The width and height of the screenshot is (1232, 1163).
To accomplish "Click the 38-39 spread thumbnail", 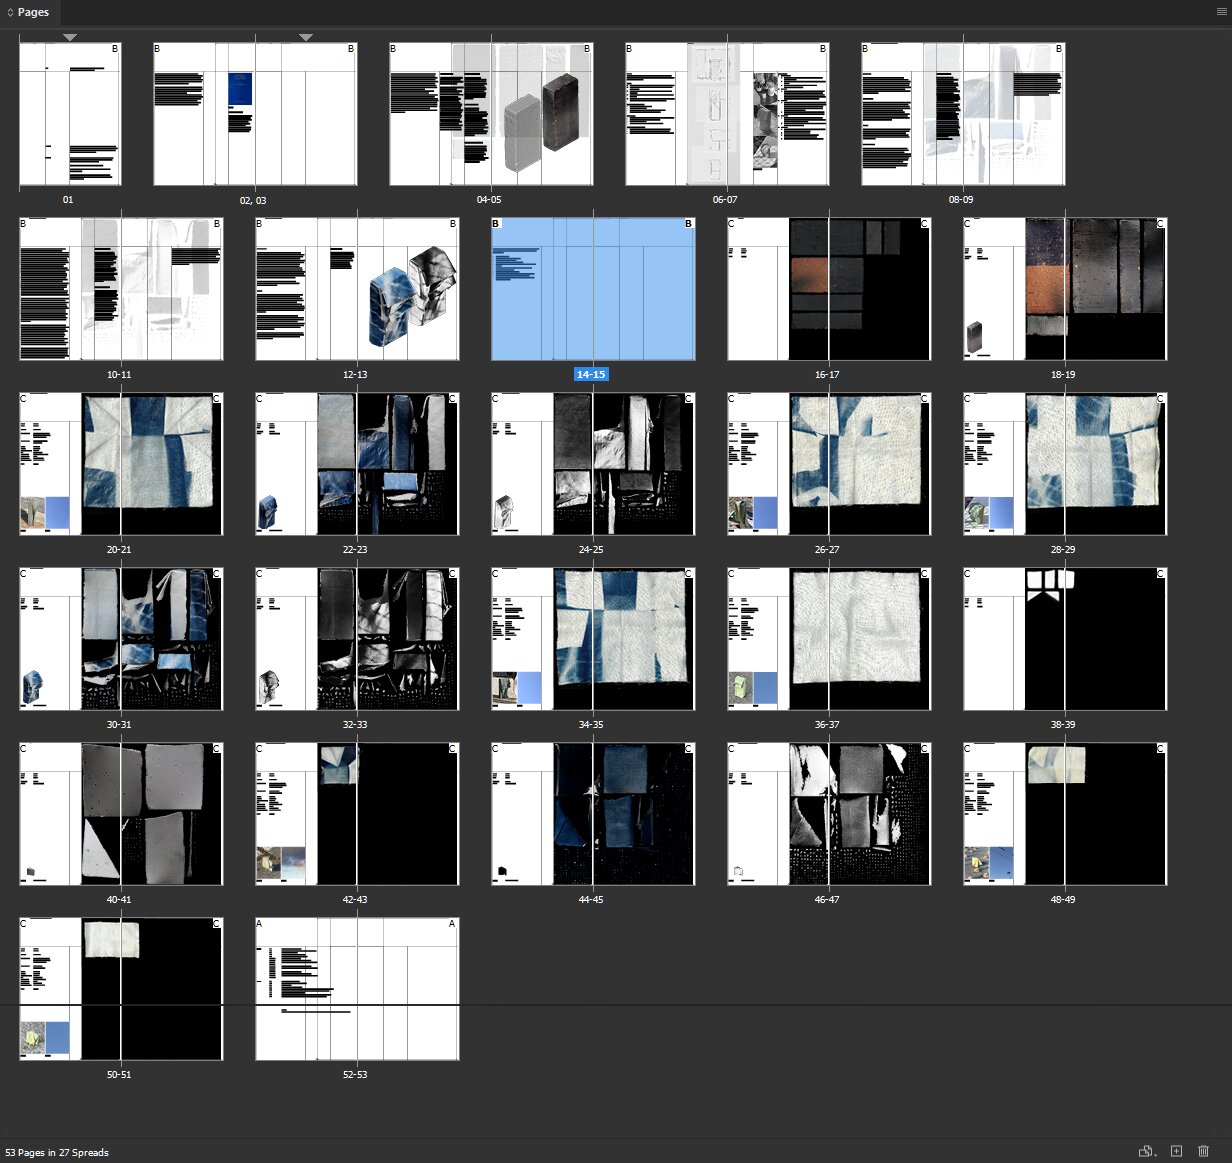I will [1065, 639].
